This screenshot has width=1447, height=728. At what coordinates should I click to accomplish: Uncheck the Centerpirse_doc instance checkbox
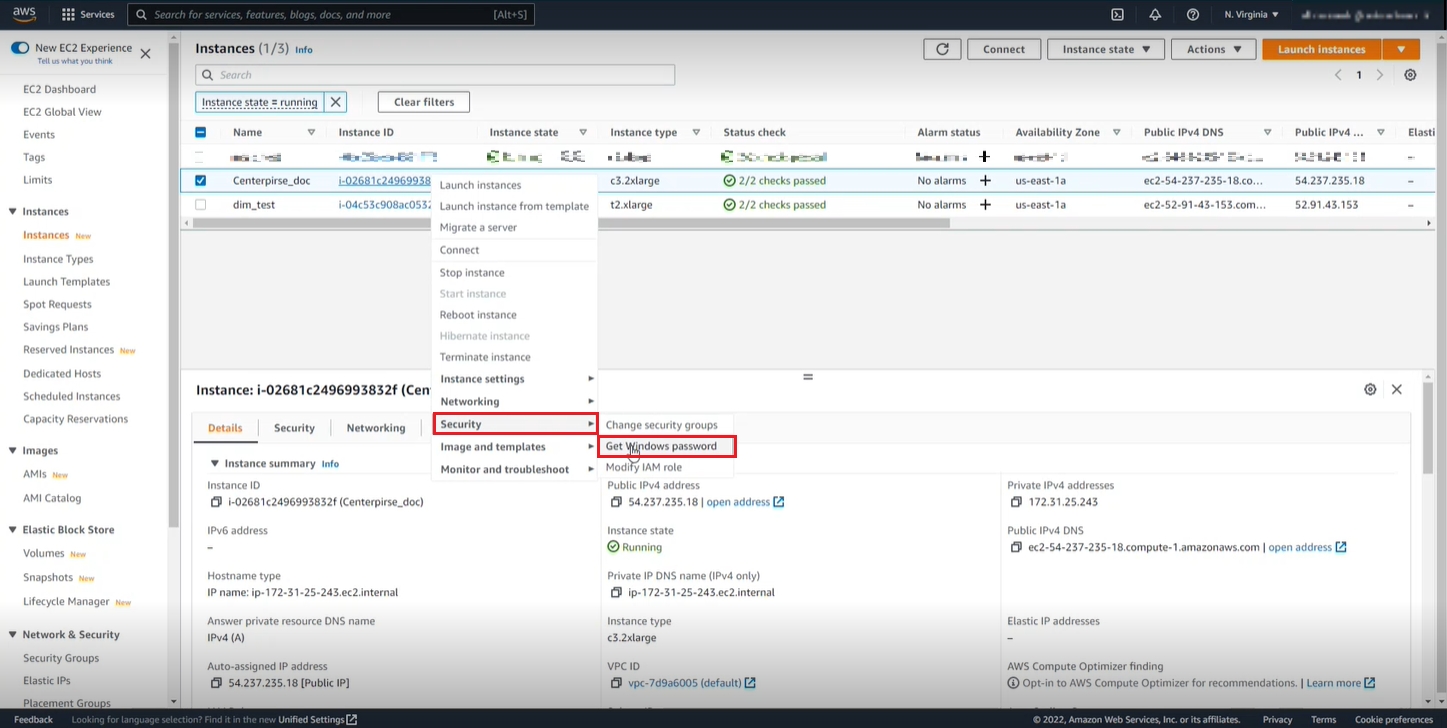(201, 181)
